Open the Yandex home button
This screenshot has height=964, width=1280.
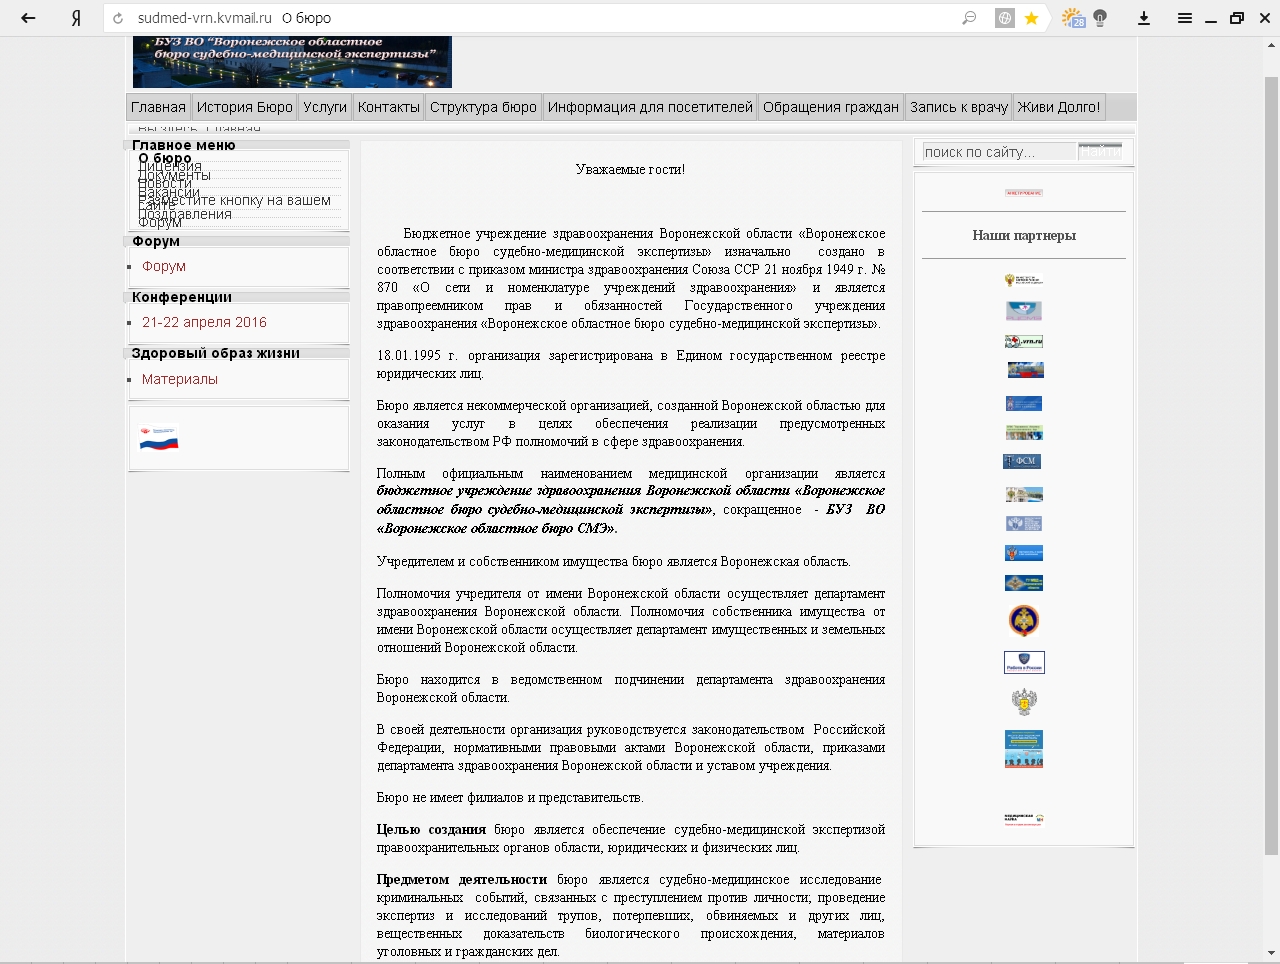76,18
